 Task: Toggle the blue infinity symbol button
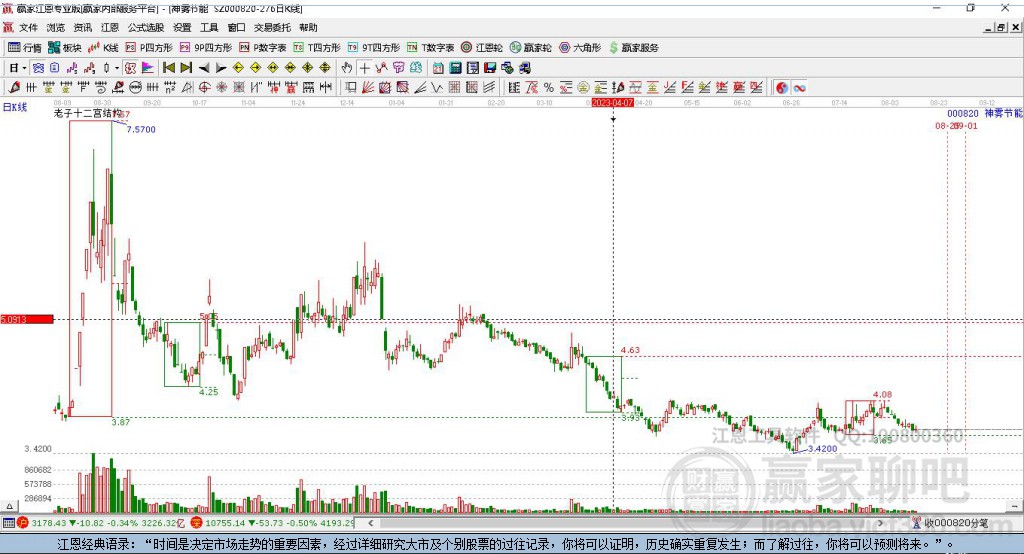[799, 88]
